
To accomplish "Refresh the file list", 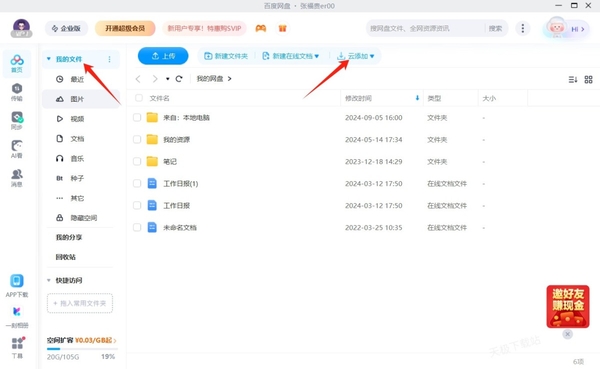I will (x=179, y=79).
